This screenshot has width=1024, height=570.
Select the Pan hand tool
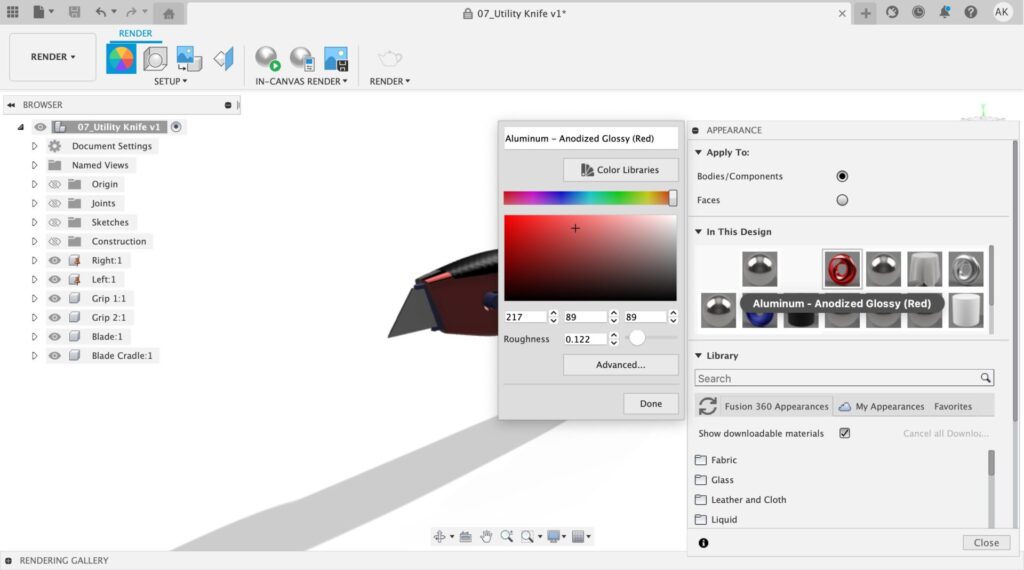(x=486, y=537)
